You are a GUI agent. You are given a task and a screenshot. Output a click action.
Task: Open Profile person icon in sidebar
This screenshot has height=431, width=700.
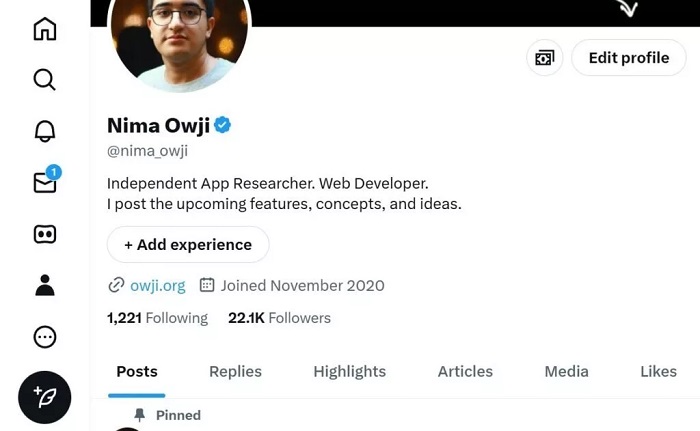pyautogui.click(x=45, y=285)
